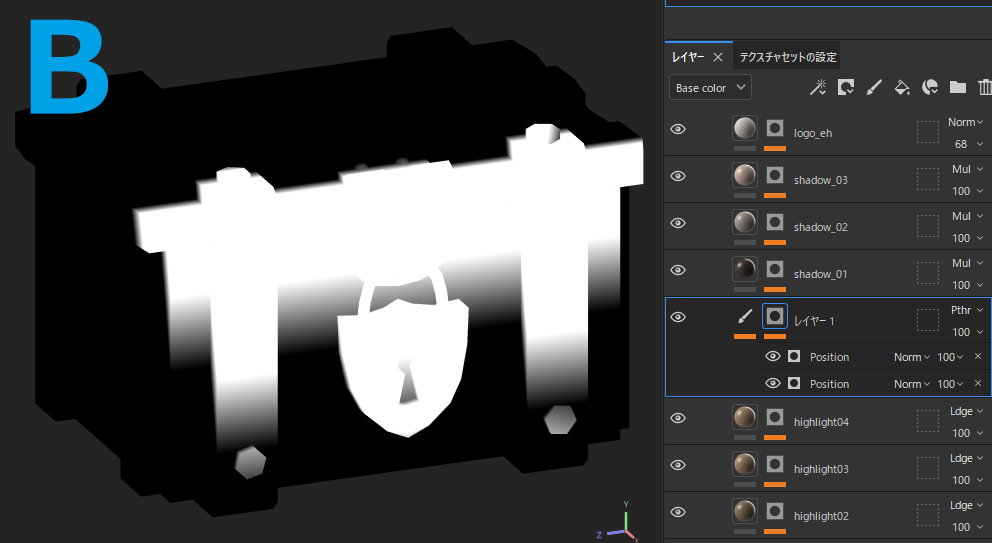Create a new layer folder

tap(957, 88)
